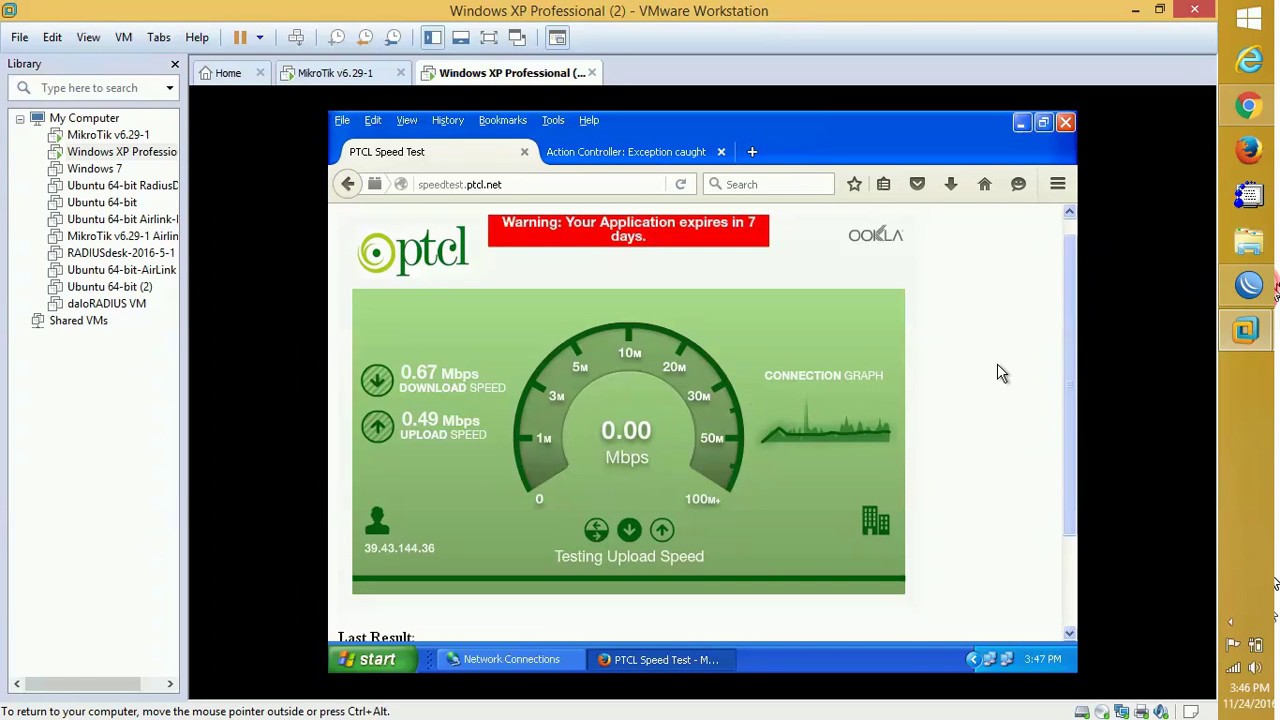This screenshot has height=720, width=1280.
Task: Click the library horizontal scrollbar right arrow
Action: 170,684
